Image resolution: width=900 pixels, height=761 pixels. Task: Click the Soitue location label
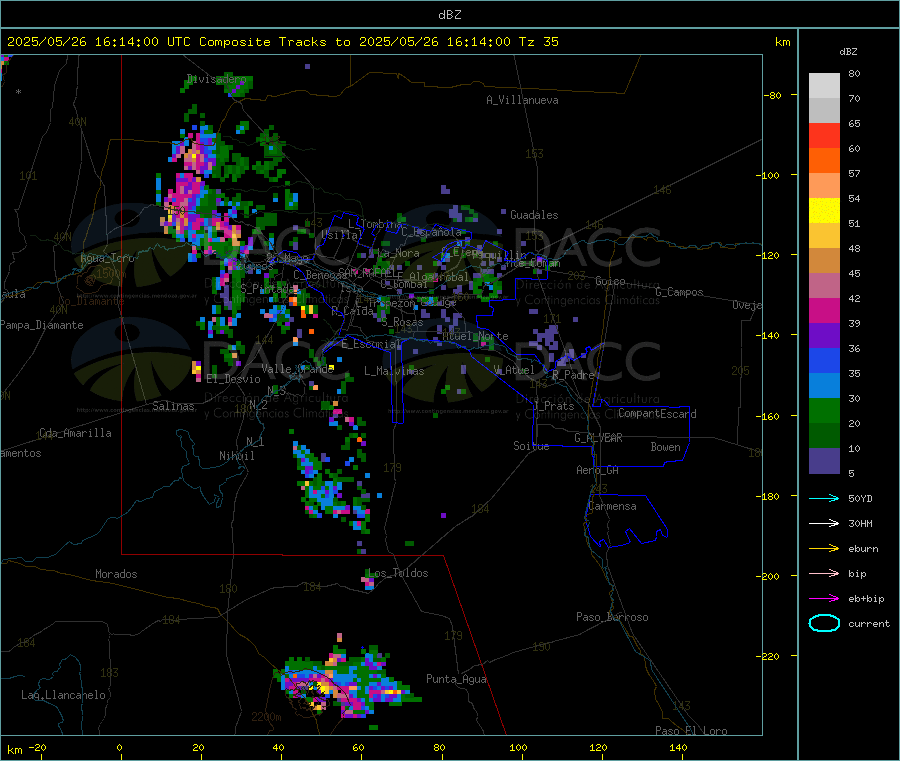(x=531, y=446)
